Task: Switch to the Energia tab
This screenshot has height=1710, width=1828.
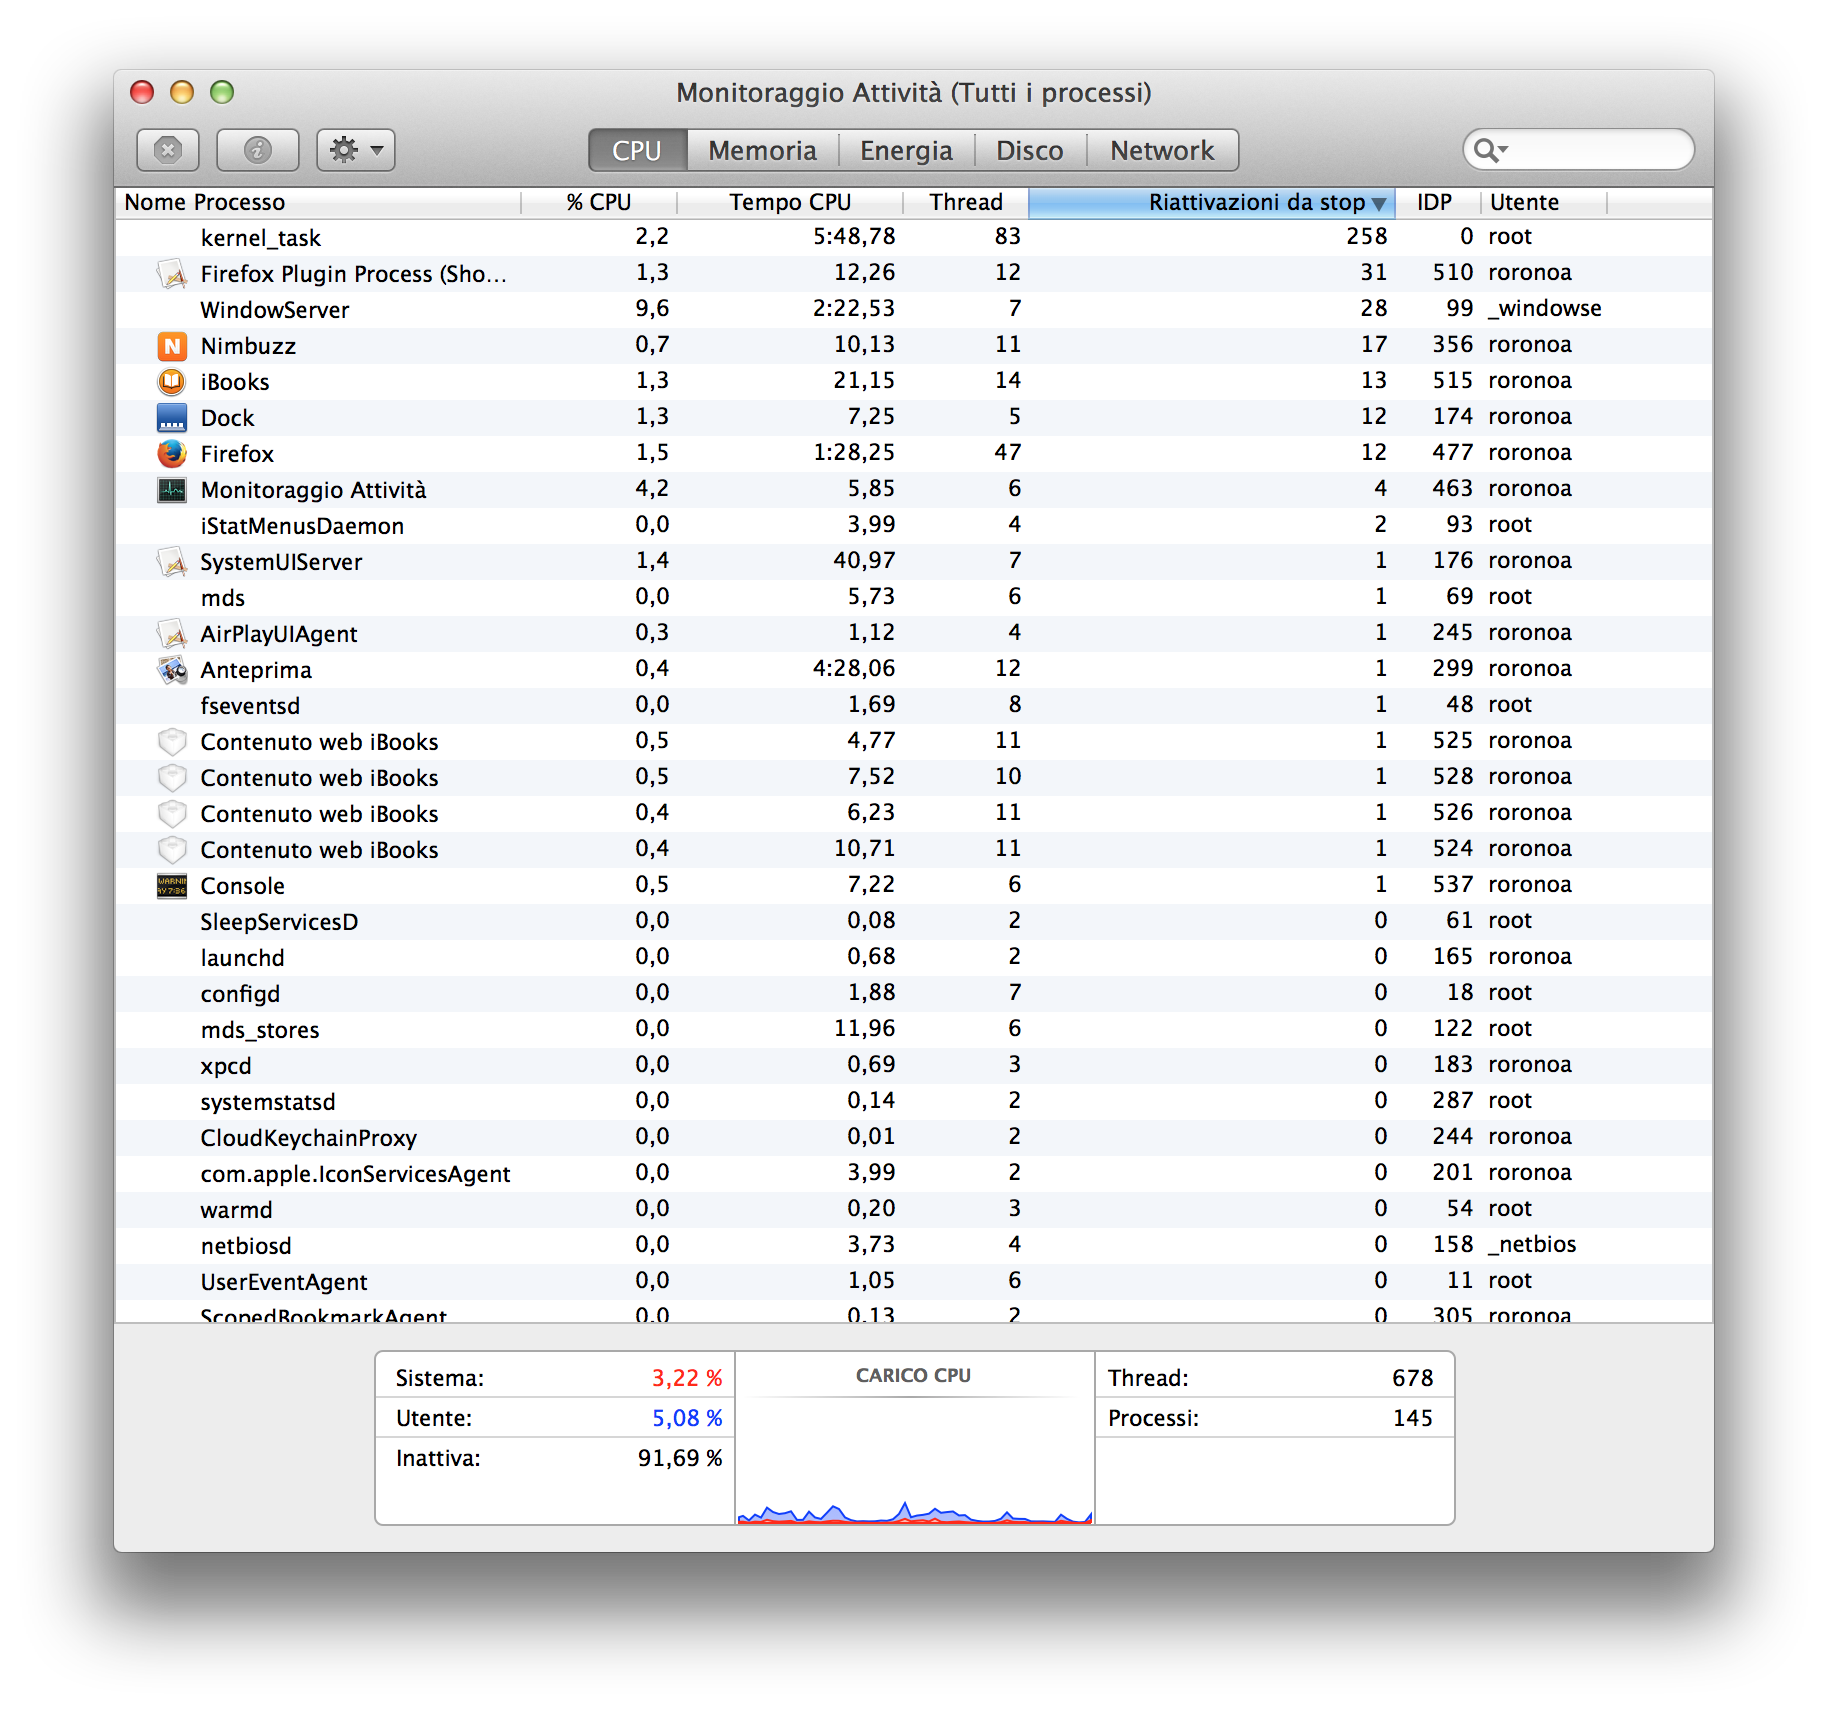Action: pos(906,150)
